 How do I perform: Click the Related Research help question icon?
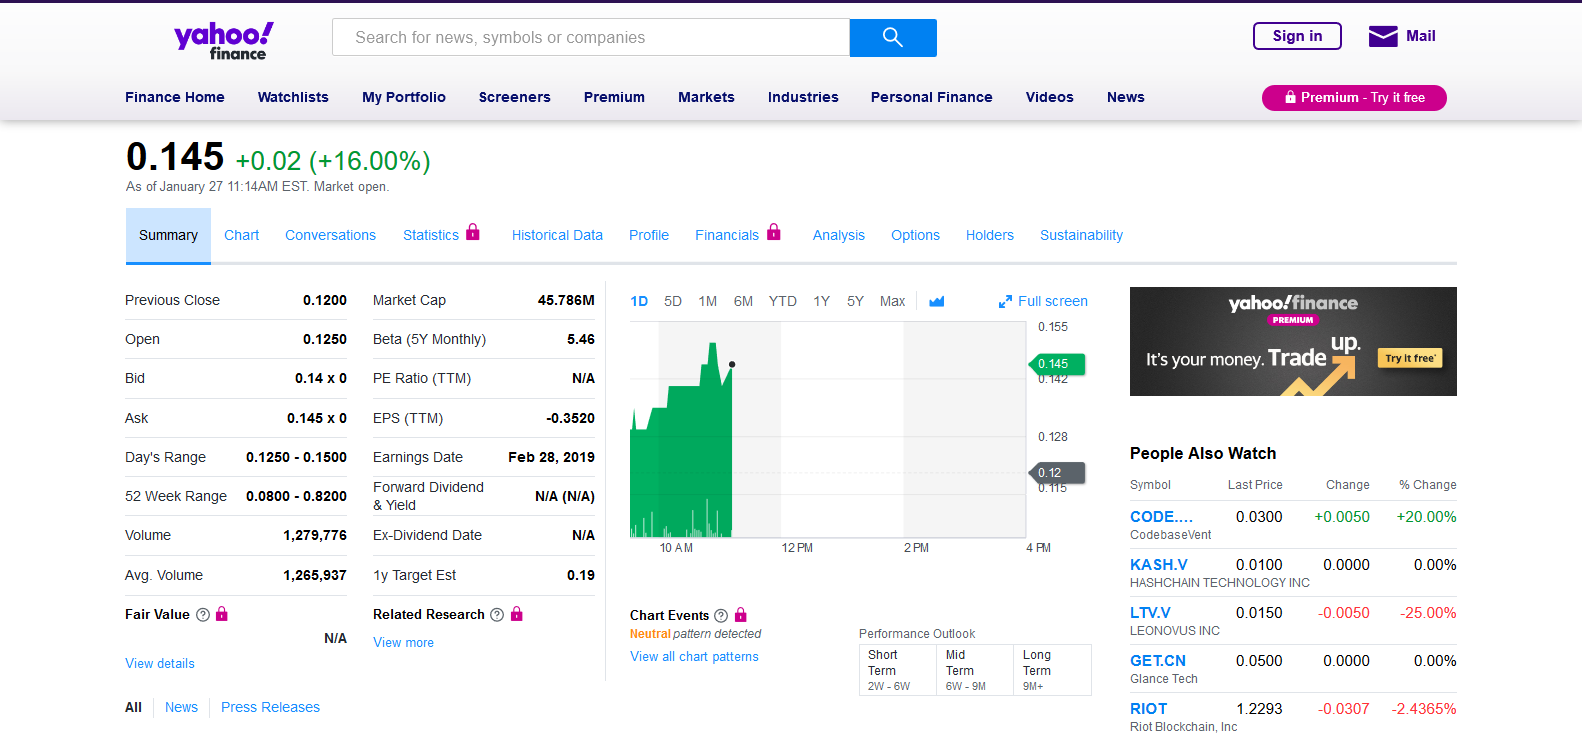point(496,615)
